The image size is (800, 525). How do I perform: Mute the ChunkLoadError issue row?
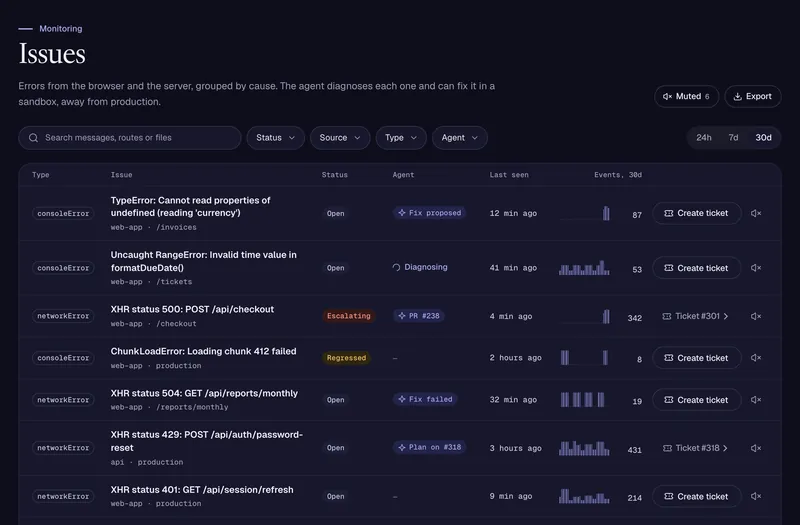click(756, 358)
